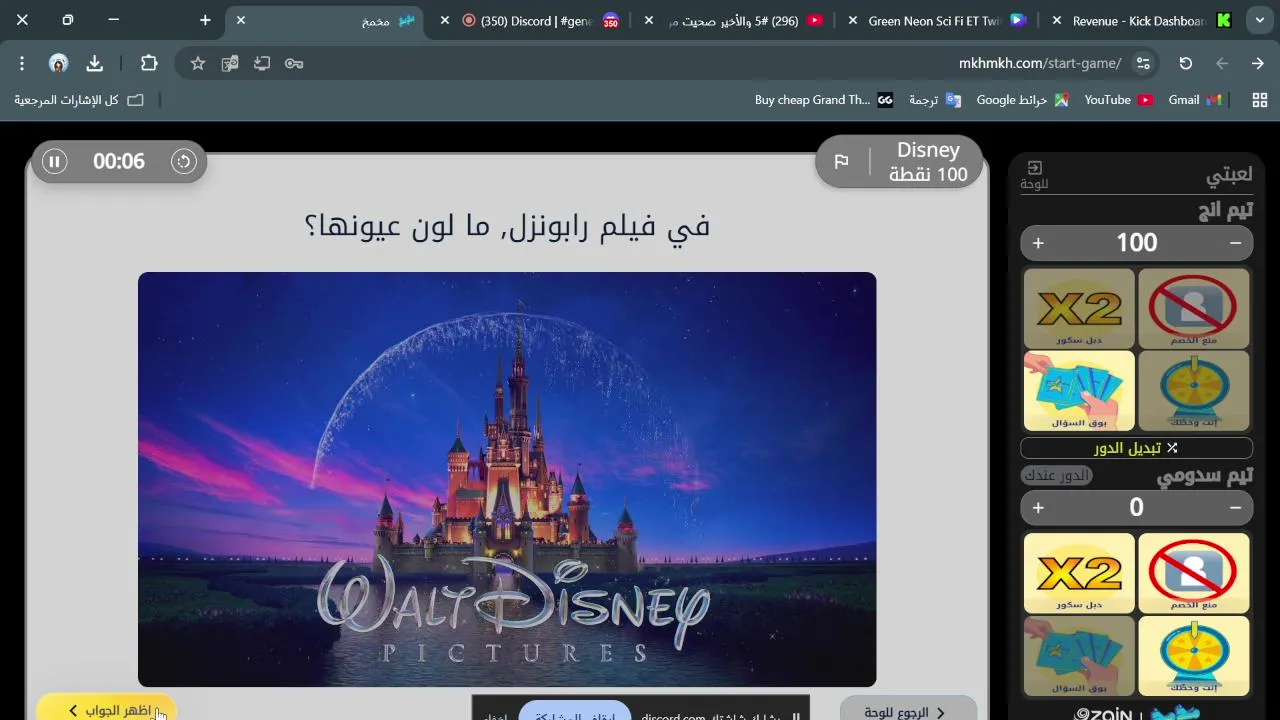Open the Google Translate bookmark ترجمة
This screenshot has width=1280, height=720.
[935, 100]
